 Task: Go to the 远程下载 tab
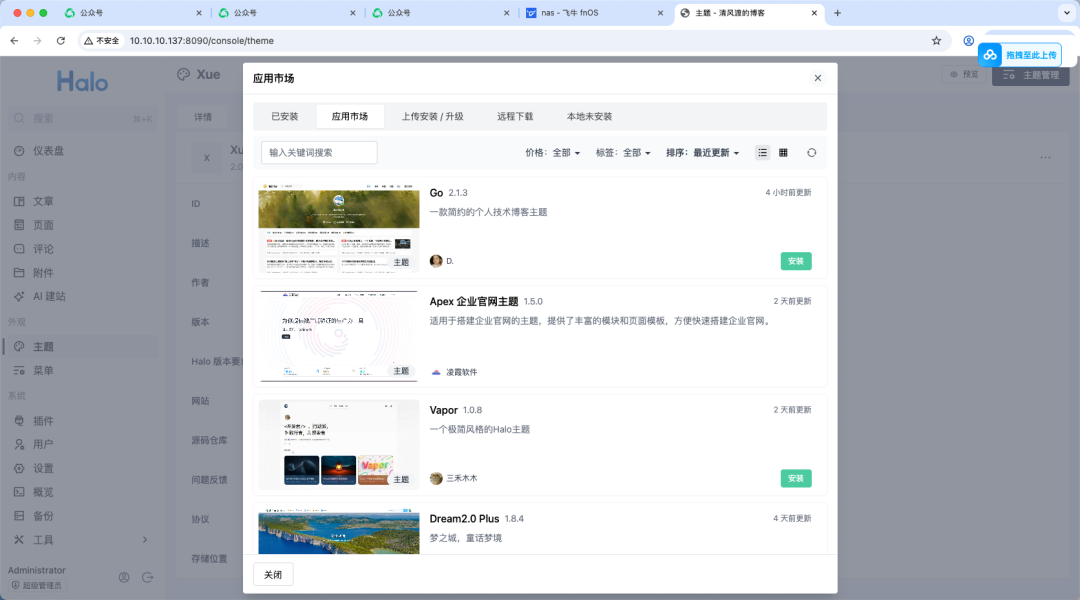coord(515,116)
